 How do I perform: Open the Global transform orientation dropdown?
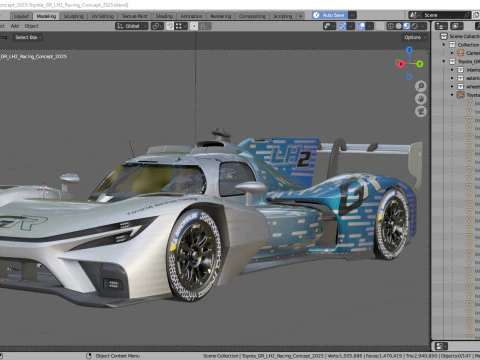131,26
